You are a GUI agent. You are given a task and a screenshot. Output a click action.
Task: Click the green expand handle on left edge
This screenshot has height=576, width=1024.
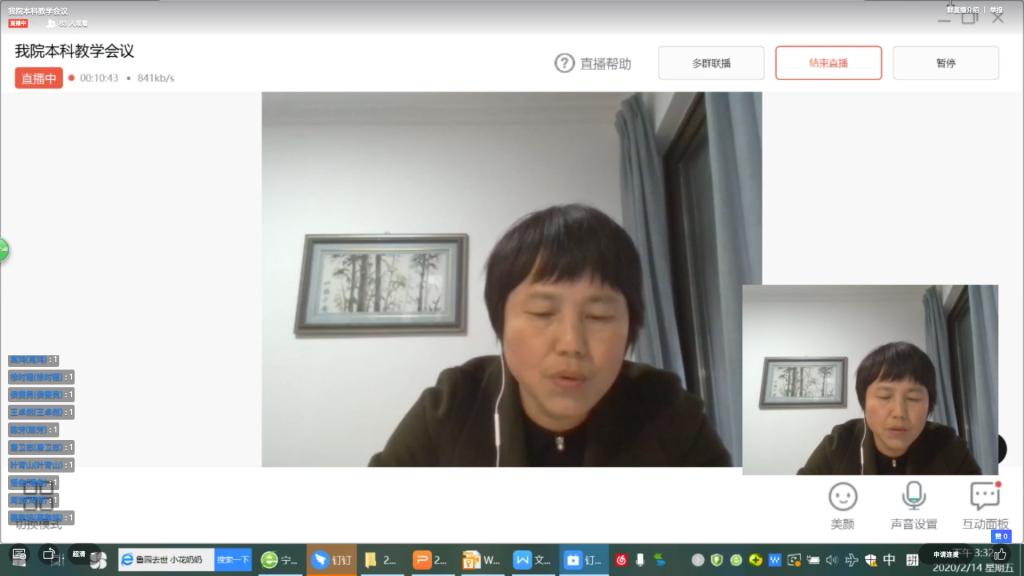point(4,250)
